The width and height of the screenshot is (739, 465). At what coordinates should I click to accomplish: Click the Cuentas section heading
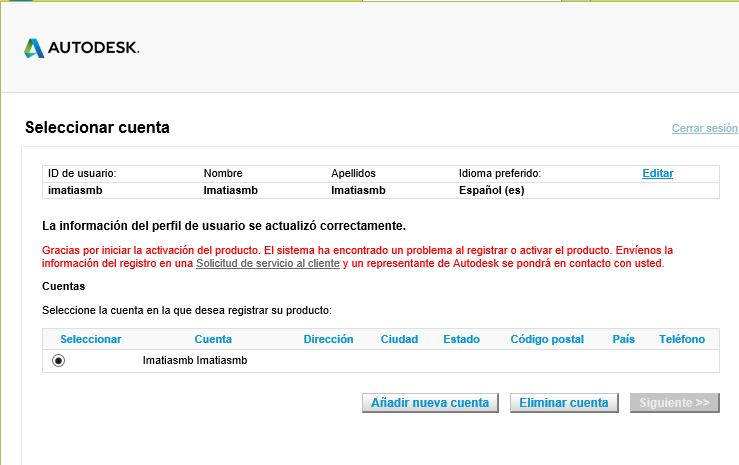pos(64,286)
